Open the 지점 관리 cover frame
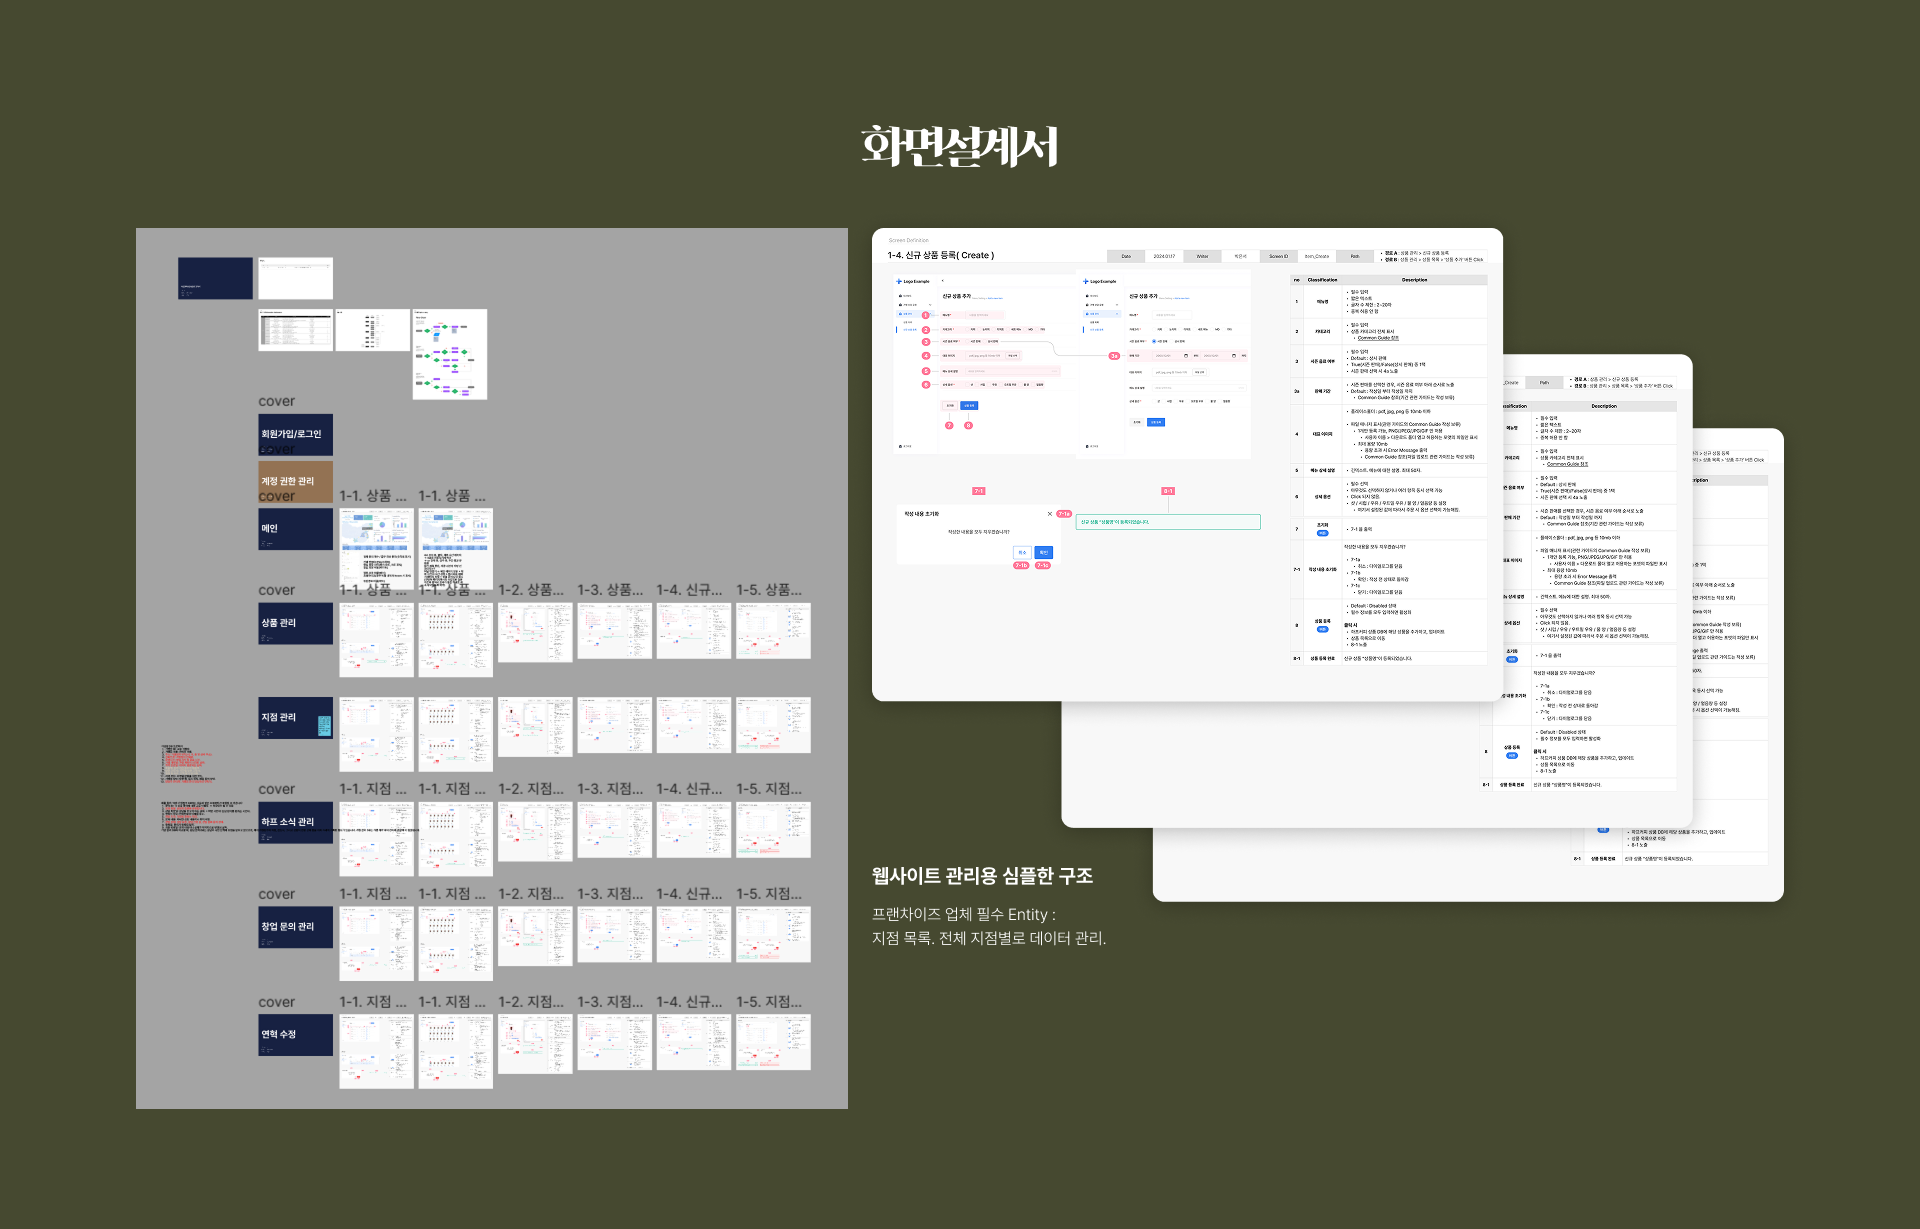1920x1229 pixels. (295, 718)
